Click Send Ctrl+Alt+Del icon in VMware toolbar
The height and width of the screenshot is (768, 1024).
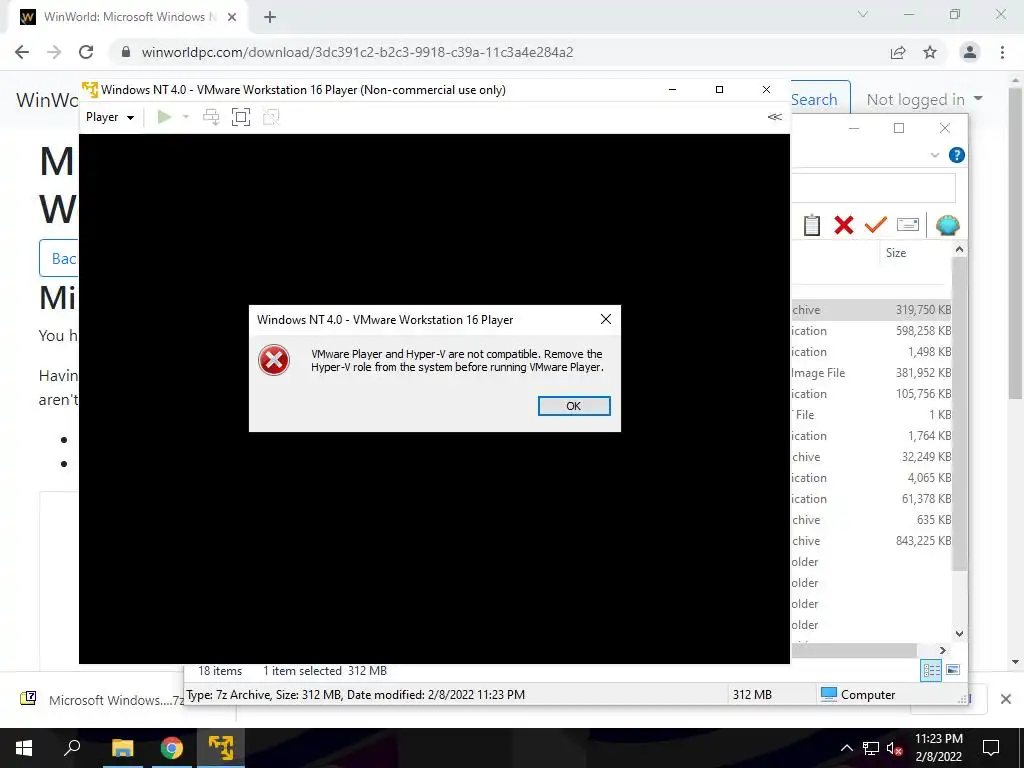pyautogui.click(x=211, y=117)
